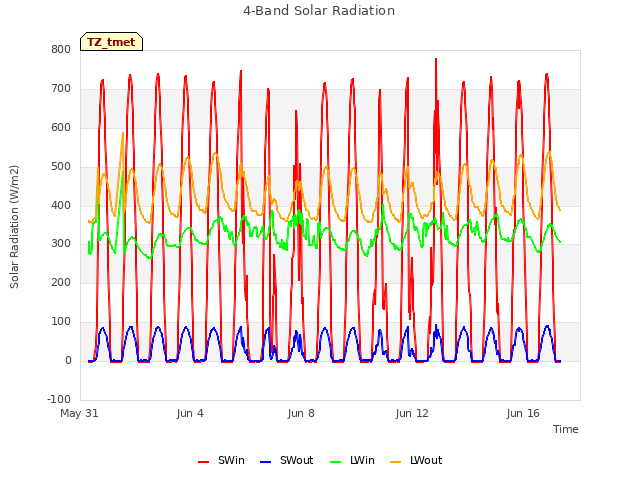Toggle the SWout legend entry
Screen dimensions: 640x480
coord(287,460)
